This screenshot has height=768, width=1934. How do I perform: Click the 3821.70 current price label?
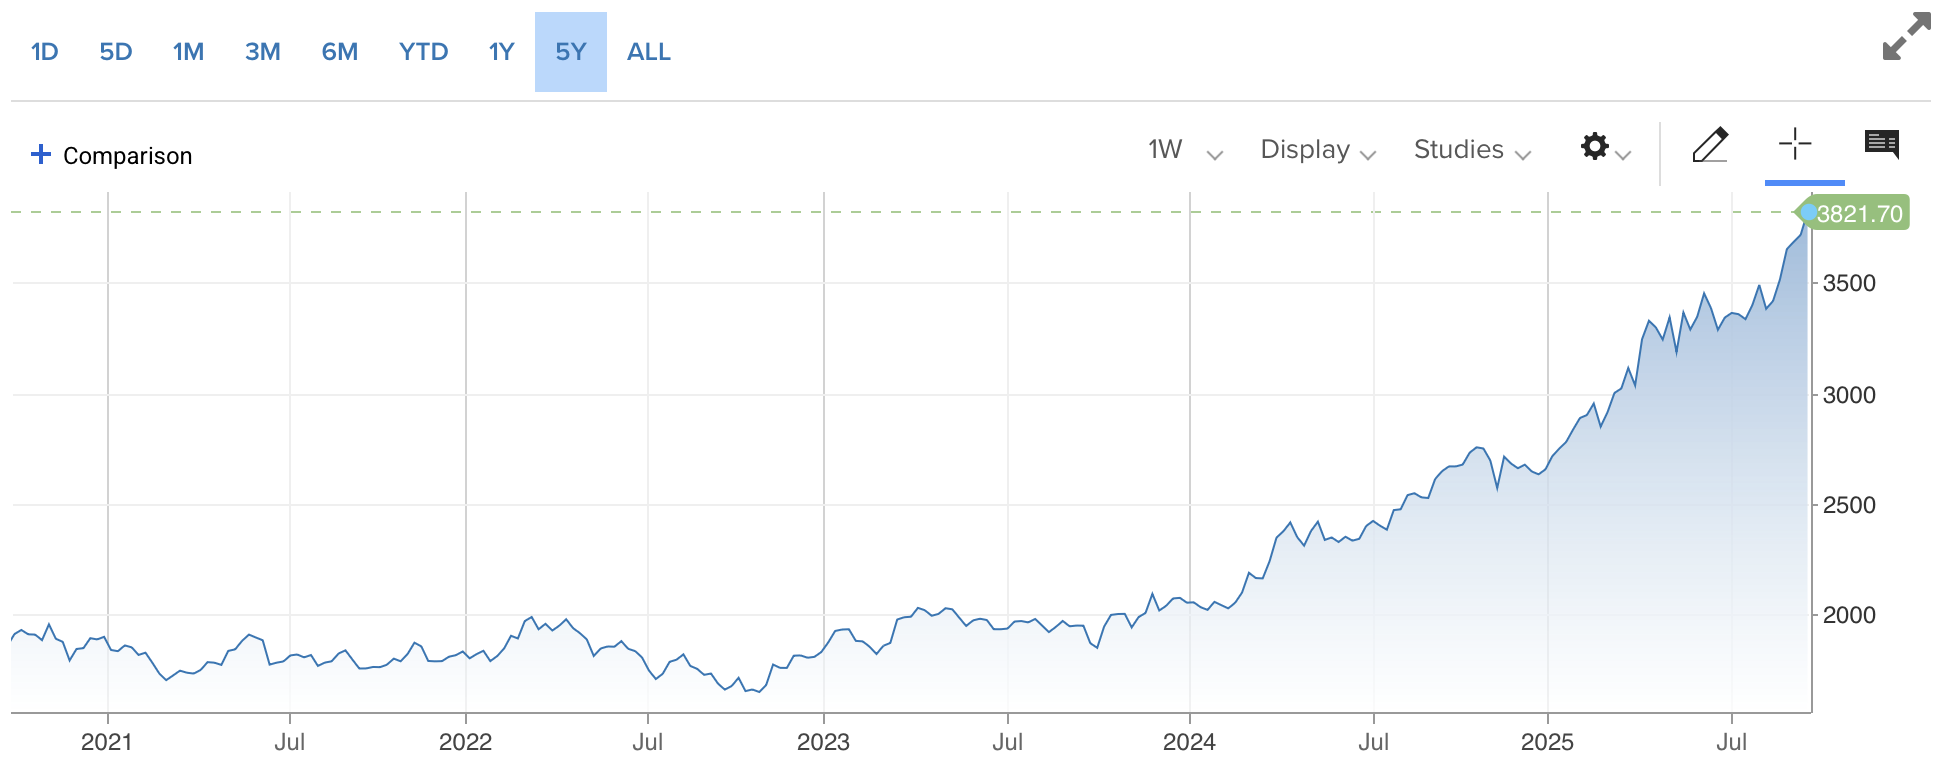click(1858, 214)
